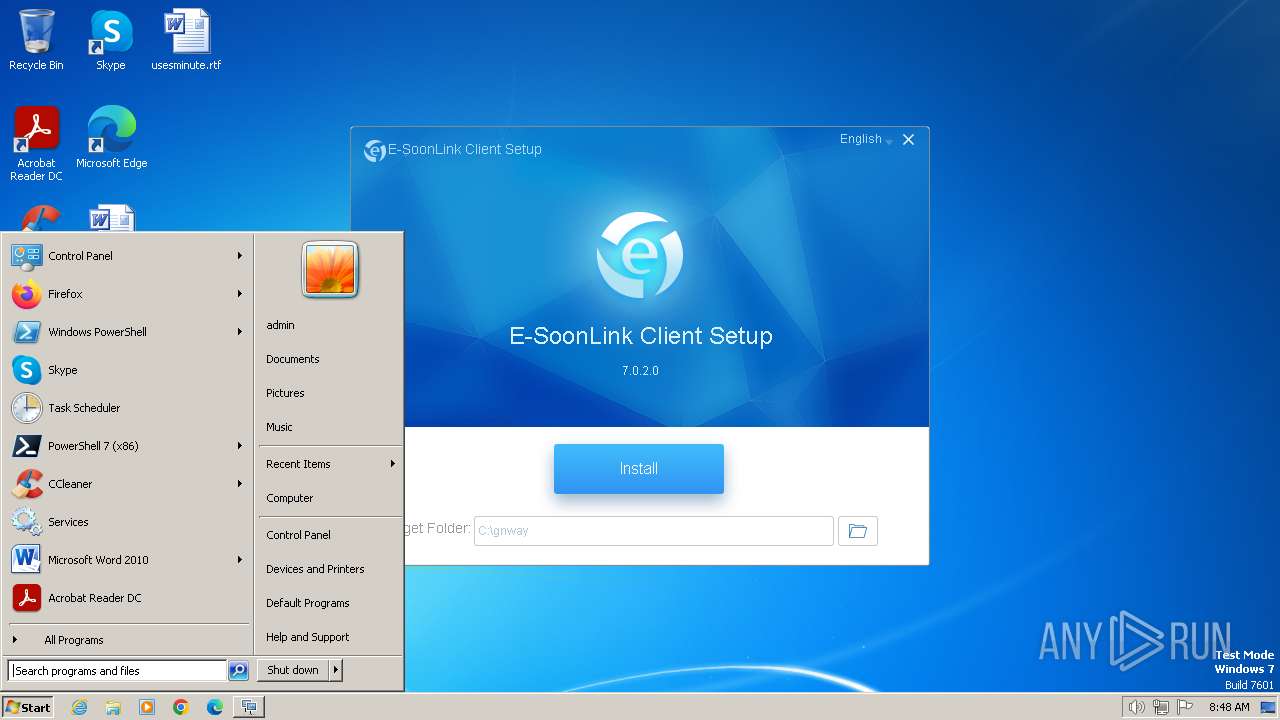Click Search programs and files field
The height and width of the screenshot is (720, 1280).
click(117, 671)
